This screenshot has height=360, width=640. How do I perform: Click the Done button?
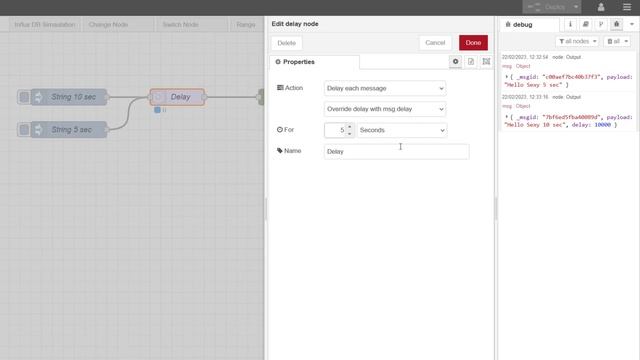click(473, 43)
